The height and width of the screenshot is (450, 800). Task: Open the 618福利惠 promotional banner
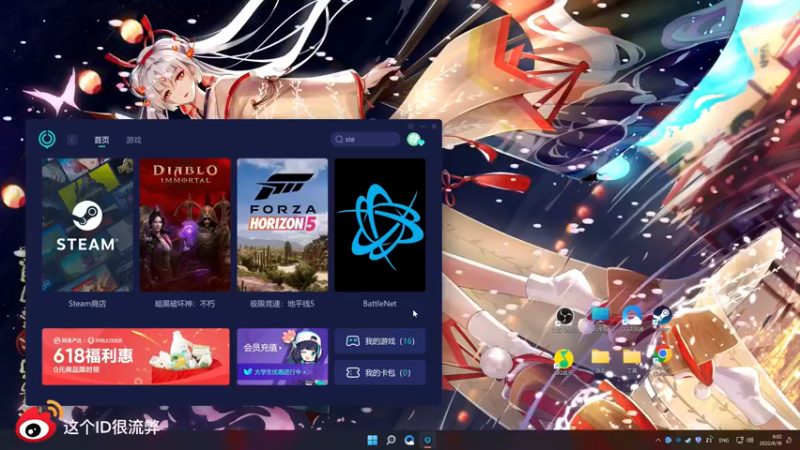[x=136, y=357]
